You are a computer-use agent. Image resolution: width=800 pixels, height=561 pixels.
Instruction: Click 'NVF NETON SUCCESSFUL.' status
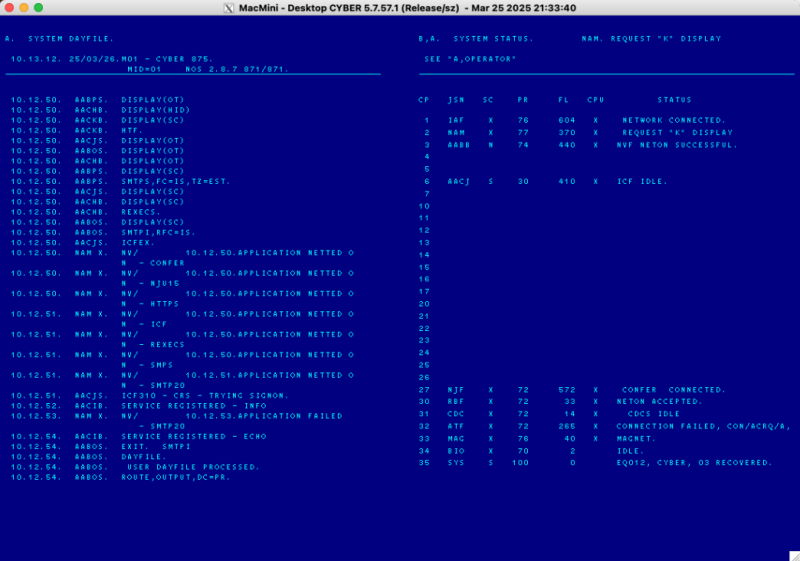(677, 145)
